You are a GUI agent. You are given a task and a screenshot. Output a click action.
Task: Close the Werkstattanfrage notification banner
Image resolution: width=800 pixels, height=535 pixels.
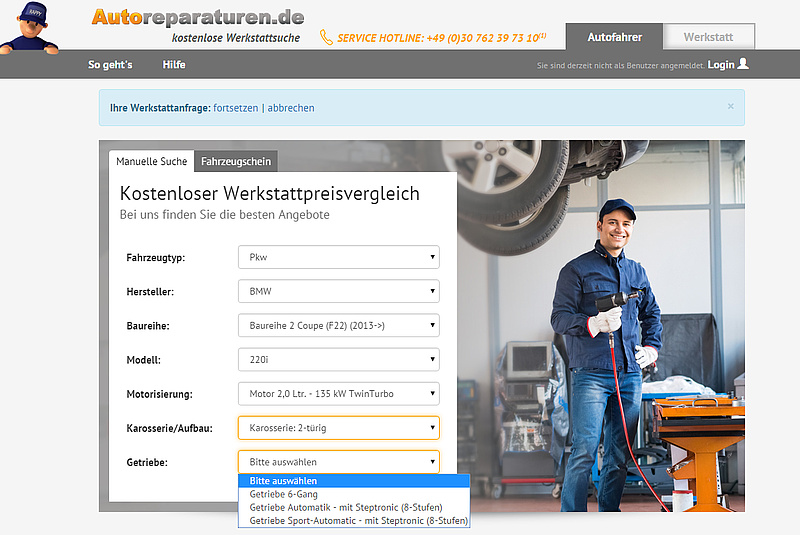[x=731, y=106]
